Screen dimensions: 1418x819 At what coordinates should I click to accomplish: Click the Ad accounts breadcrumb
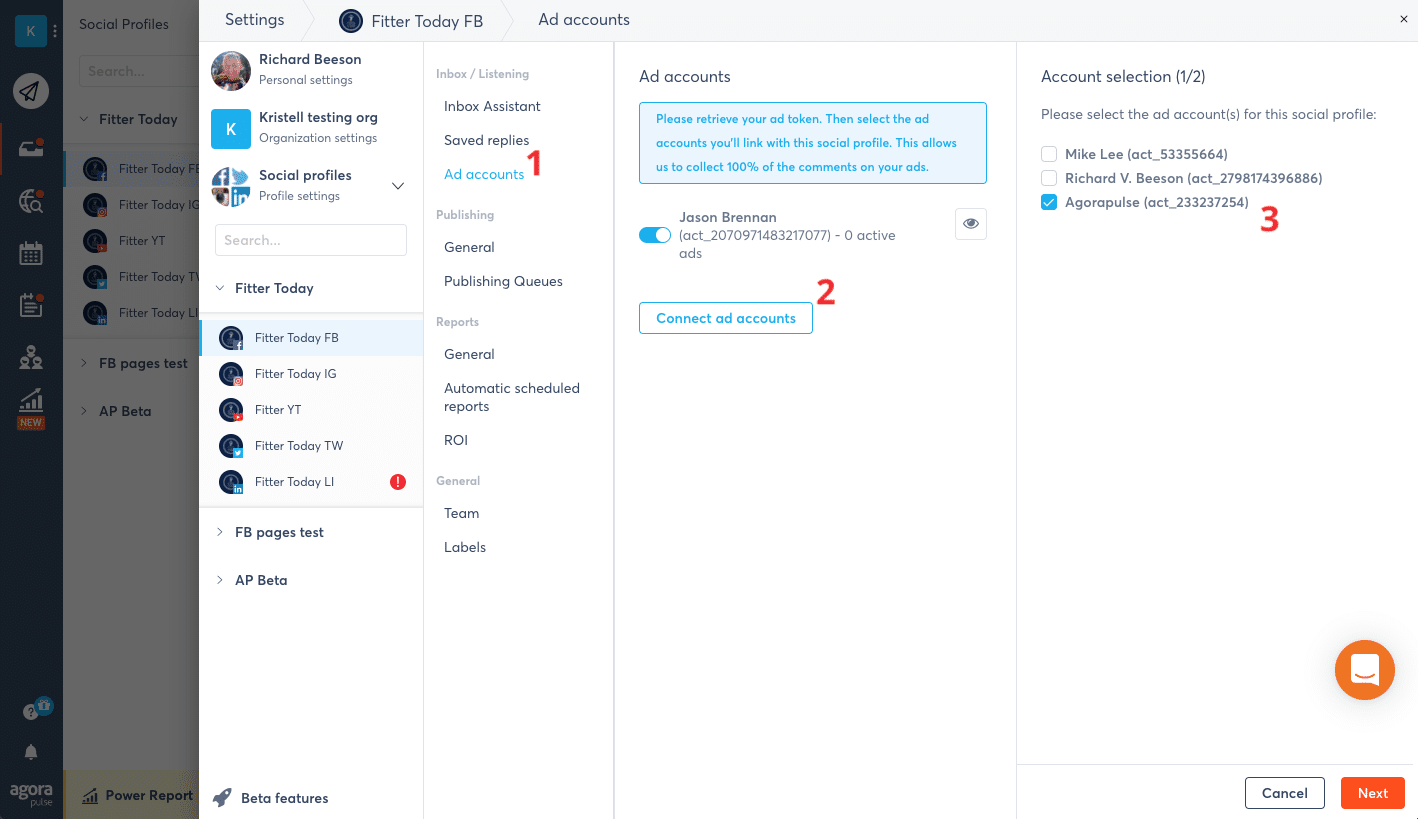584,19
